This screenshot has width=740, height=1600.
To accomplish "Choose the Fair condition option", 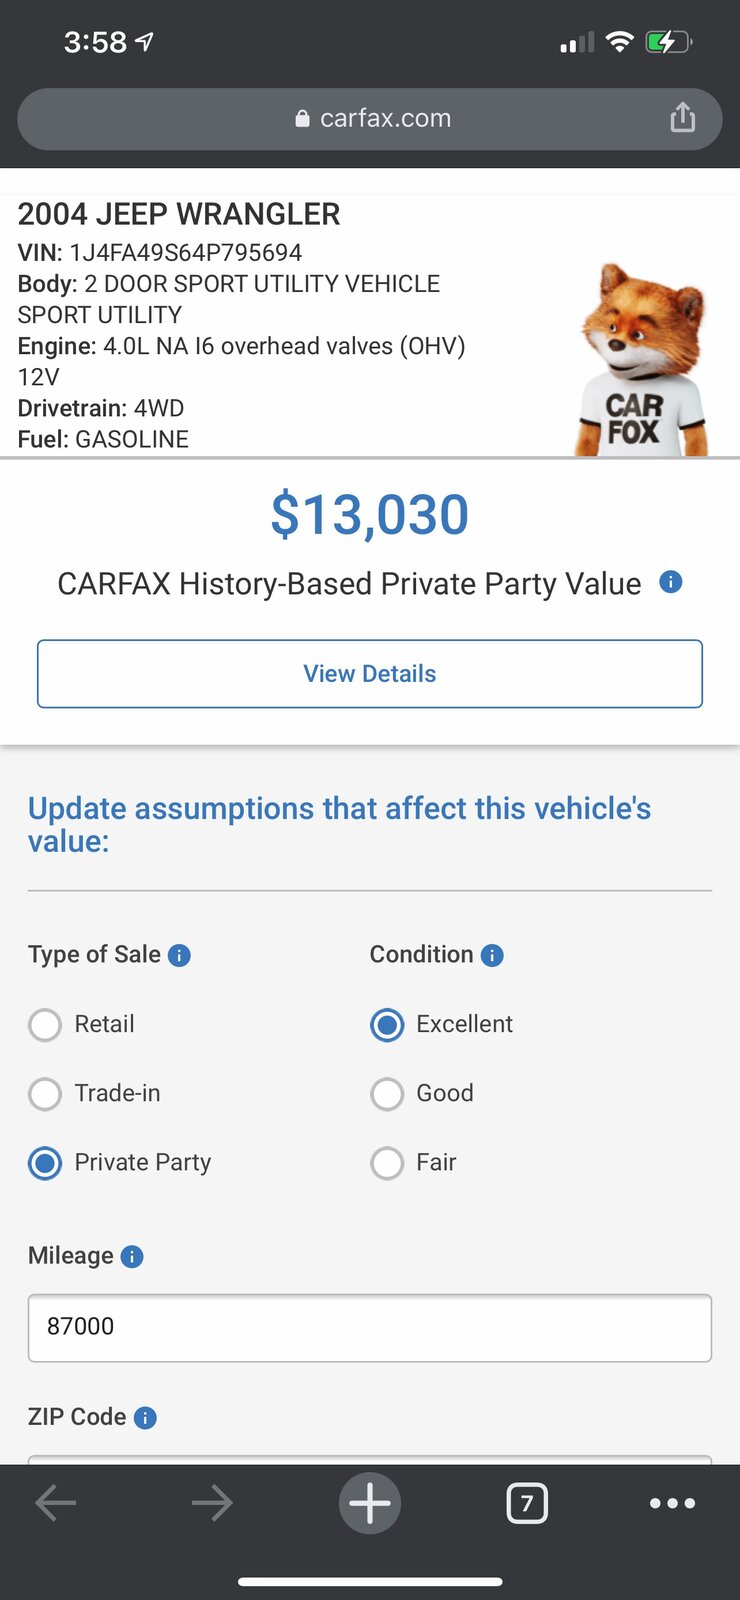I will [387, 1163].
